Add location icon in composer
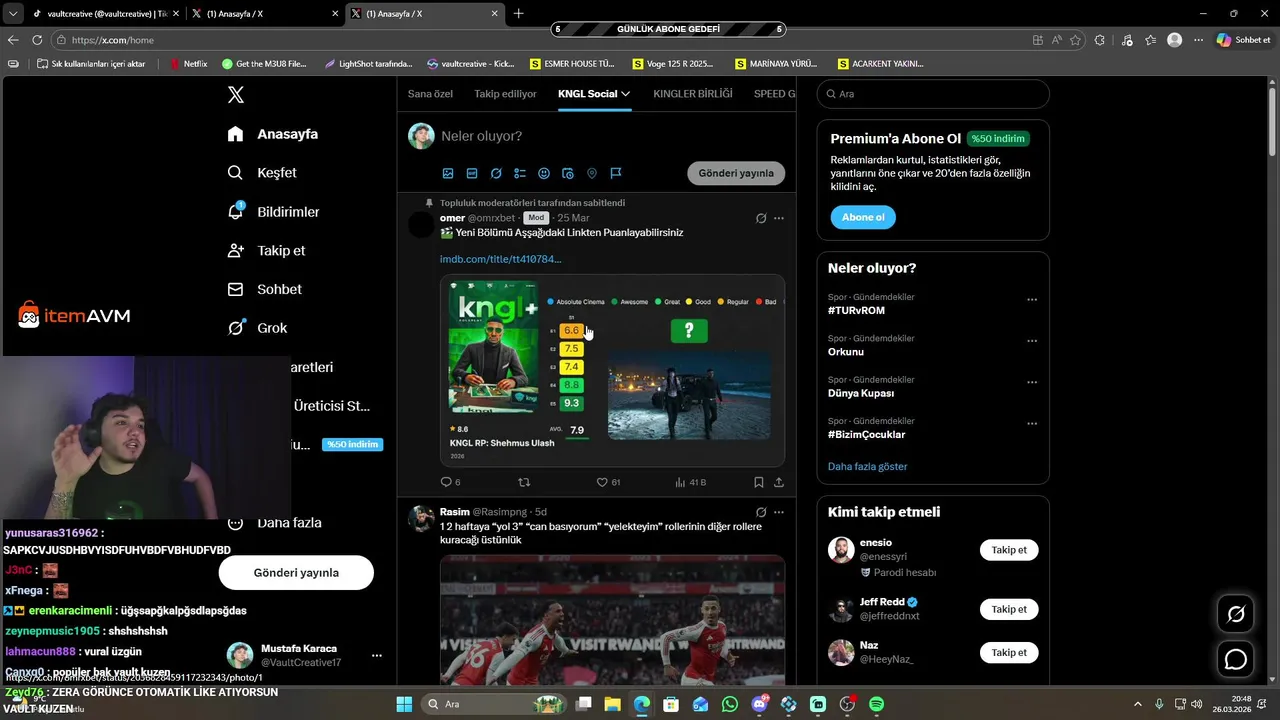Viewport: 1280px width, 720px height. 592,173
